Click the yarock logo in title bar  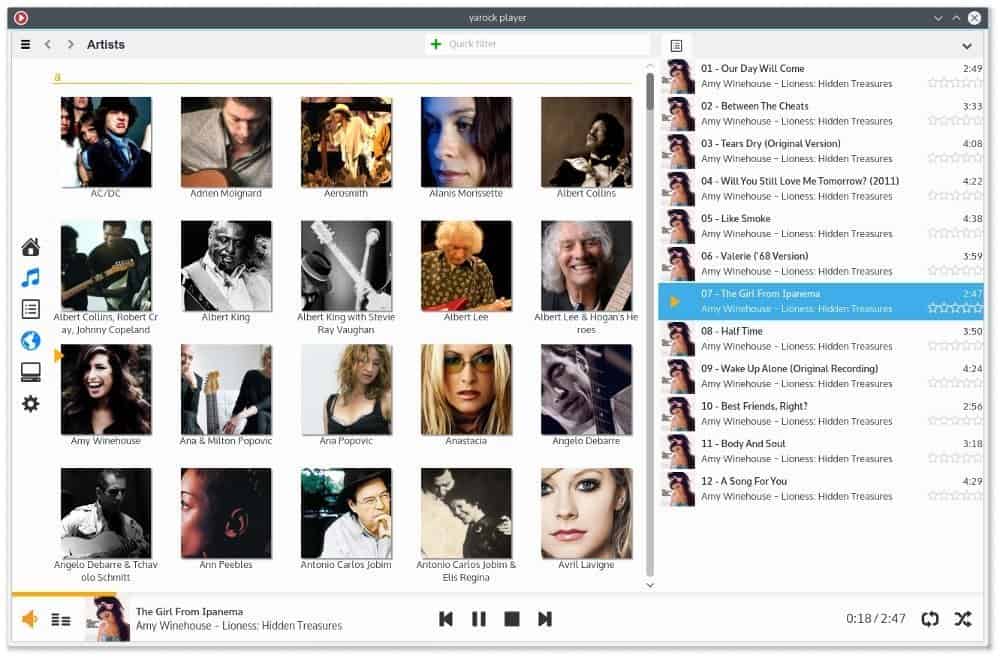click(21, 18)
